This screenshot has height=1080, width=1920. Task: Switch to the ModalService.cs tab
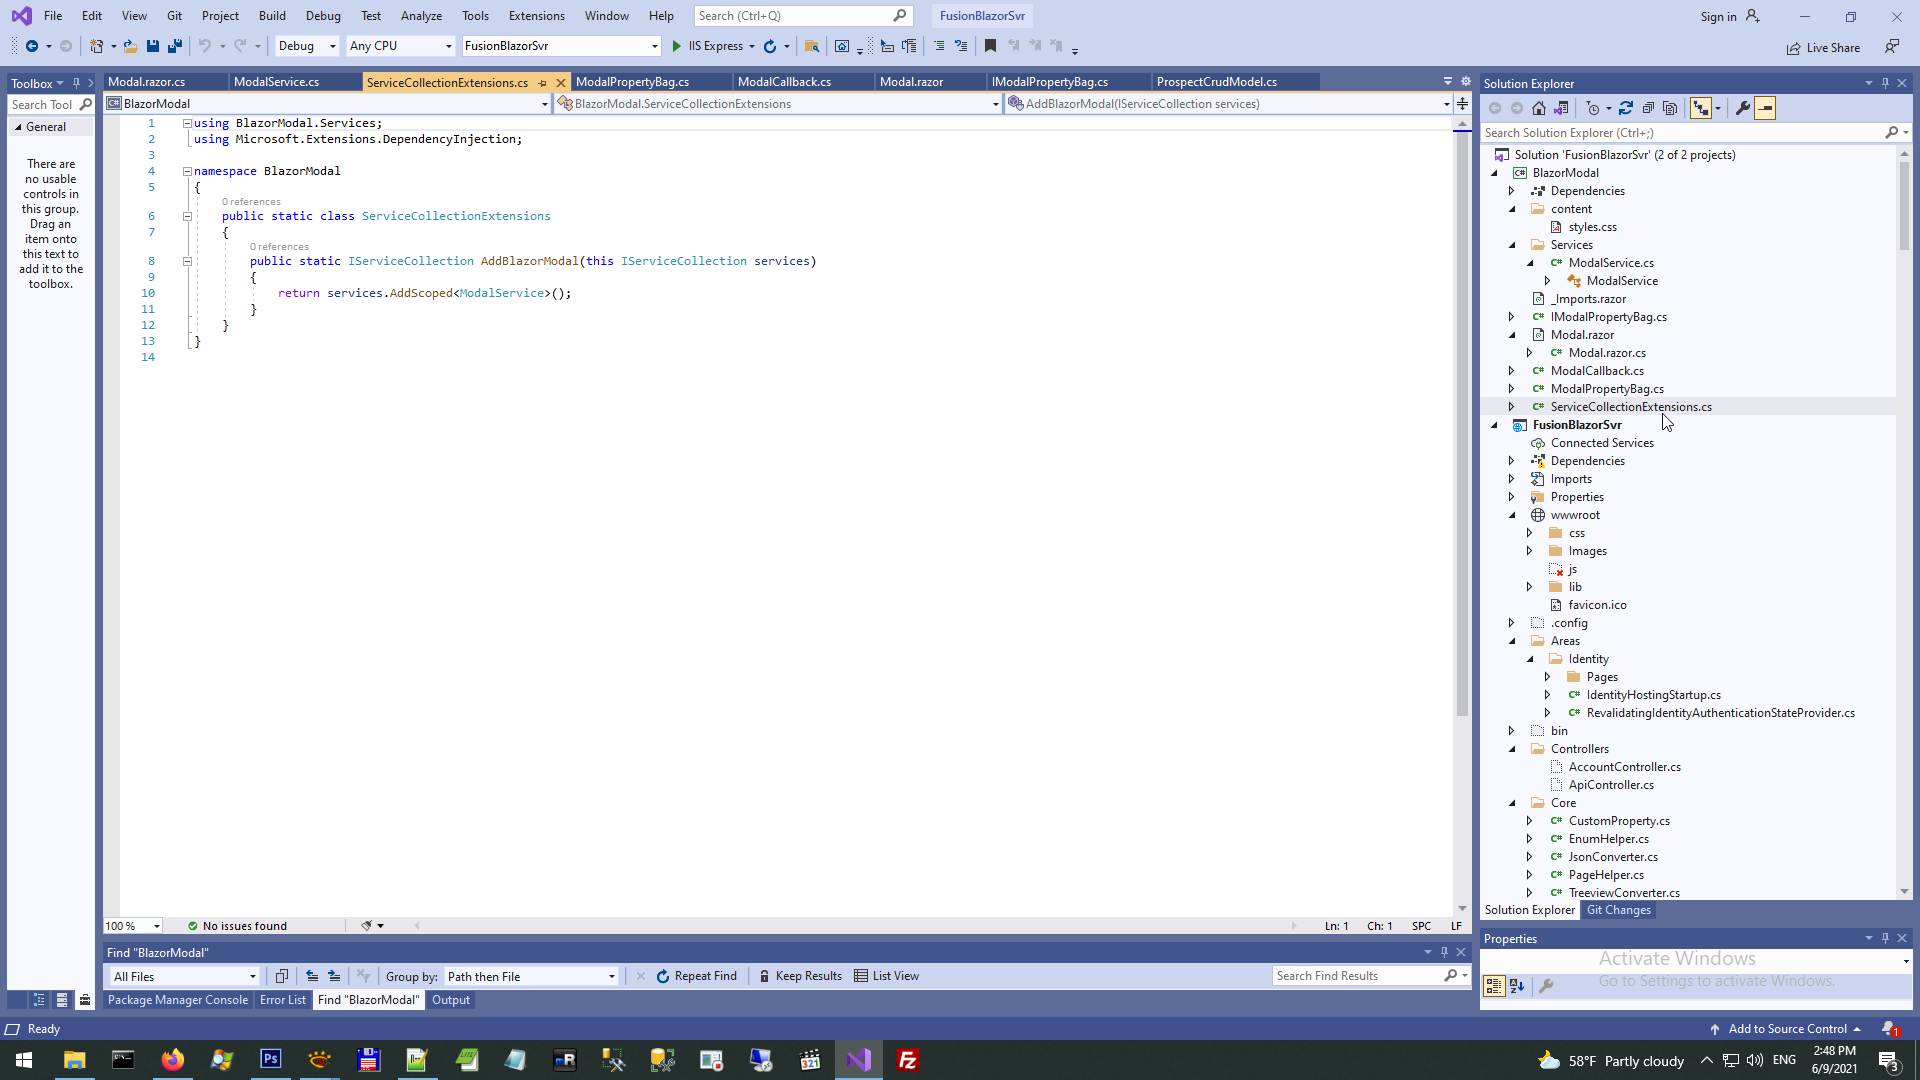[x=277, y=82]
